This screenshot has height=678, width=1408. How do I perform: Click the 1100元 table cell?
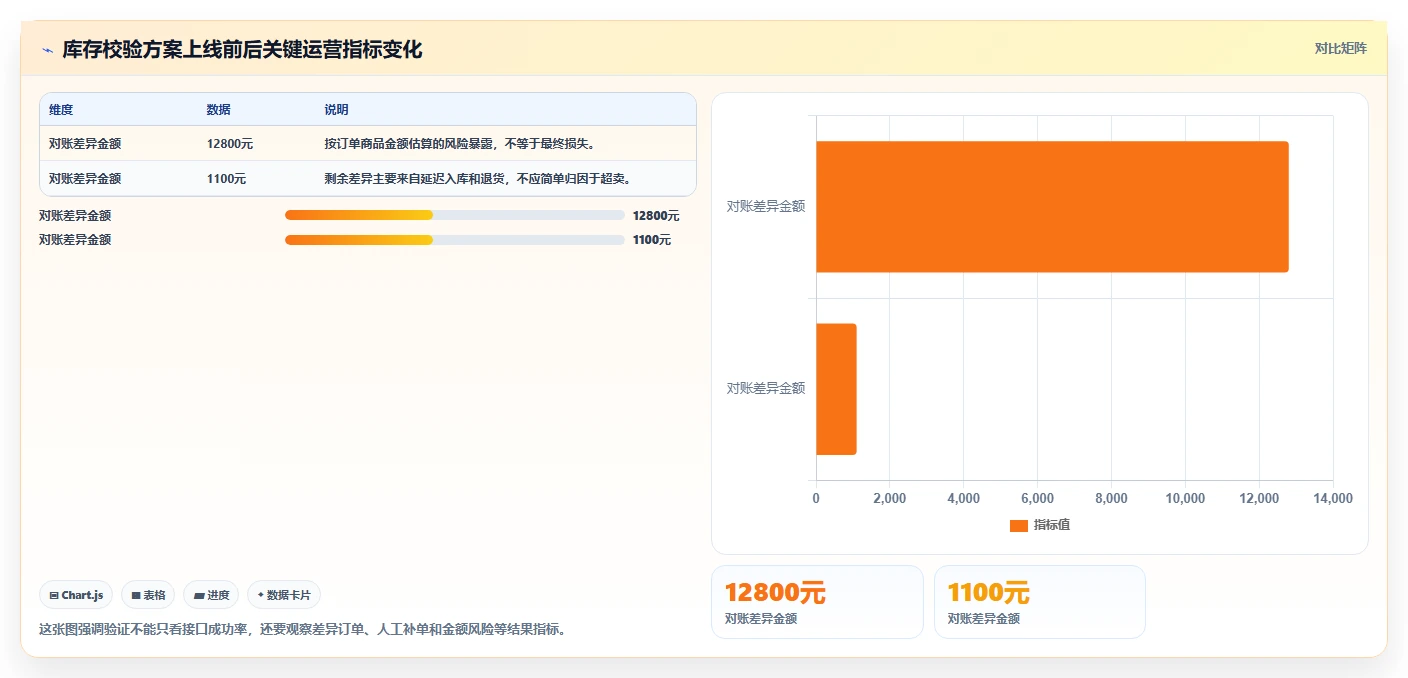(x=226, y=179)
